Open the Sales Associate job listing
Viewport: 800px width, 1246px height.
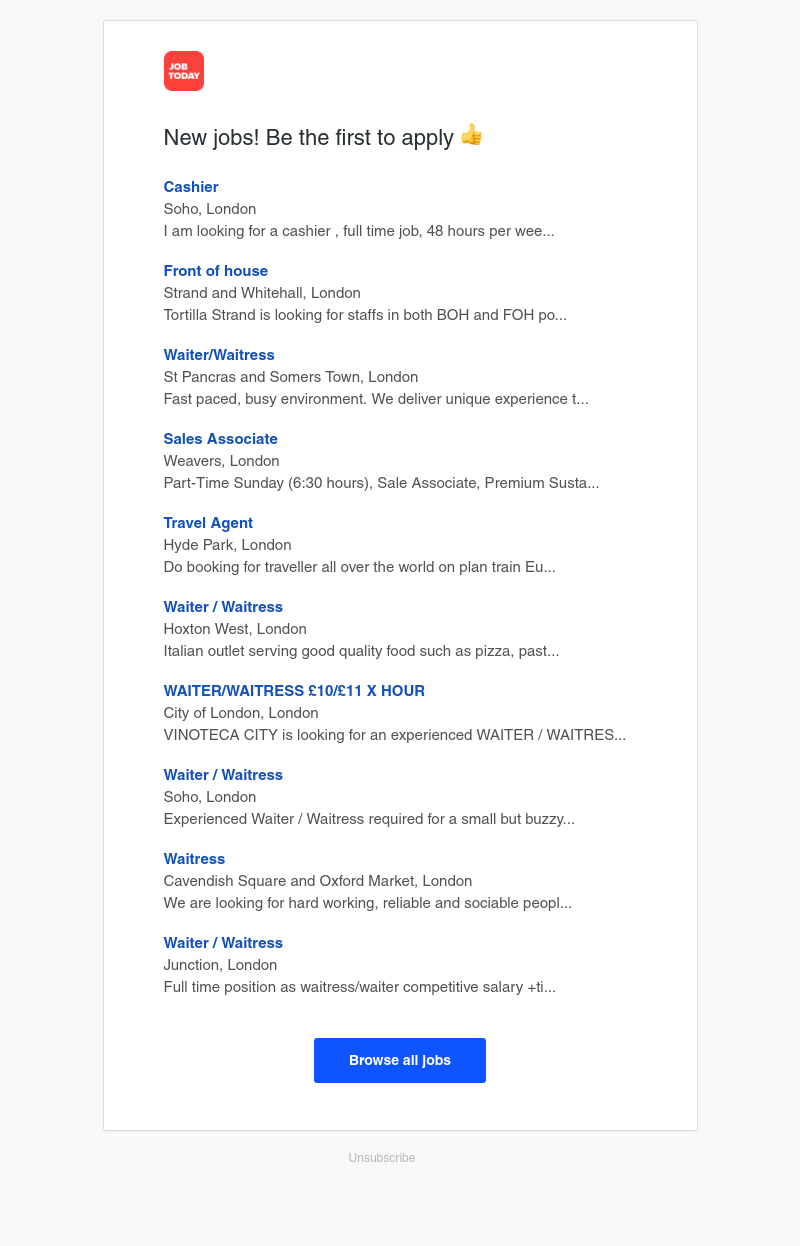221,439
